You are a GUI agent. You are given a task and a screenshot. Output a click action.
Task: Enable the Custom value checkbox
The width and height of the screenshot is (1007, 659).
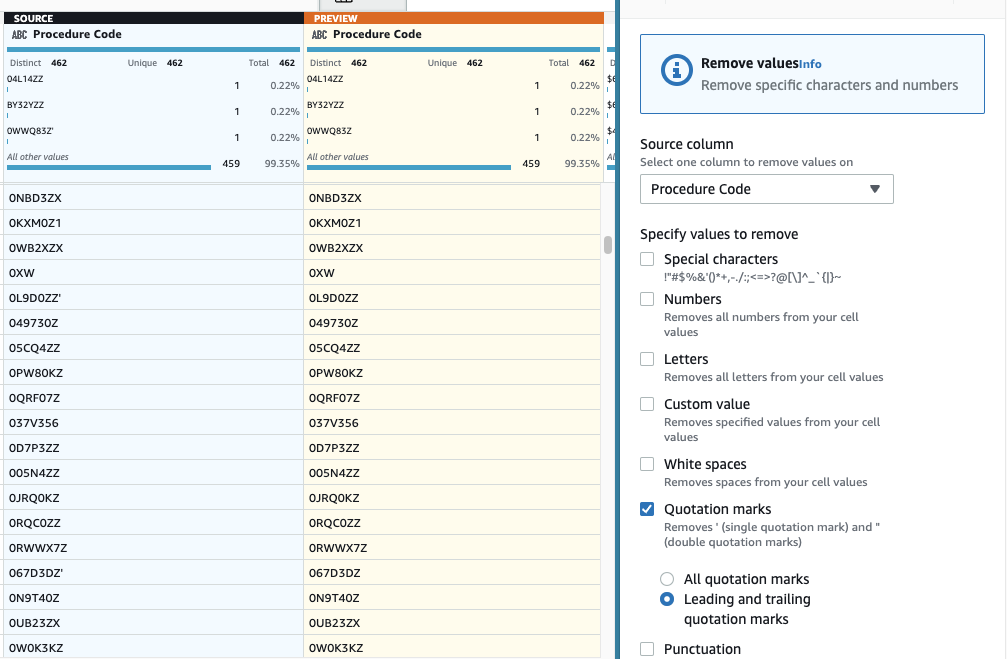click(647, 404)
